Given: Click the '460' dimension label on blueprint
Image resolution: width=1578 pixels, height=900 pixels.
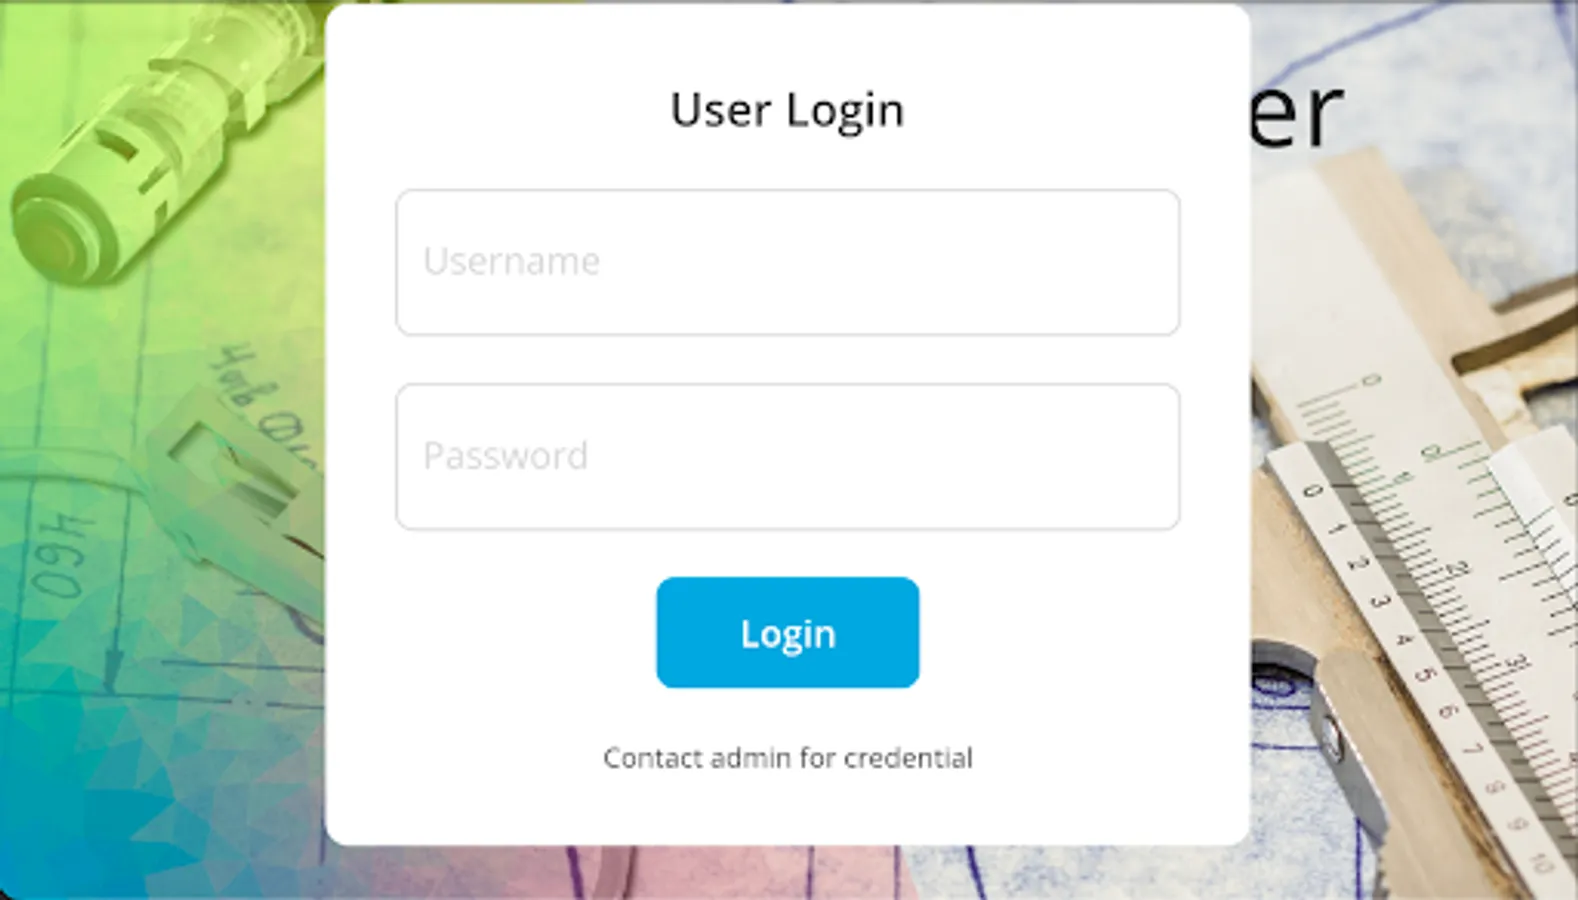Looking at the screenshot, I should point(60,555).
